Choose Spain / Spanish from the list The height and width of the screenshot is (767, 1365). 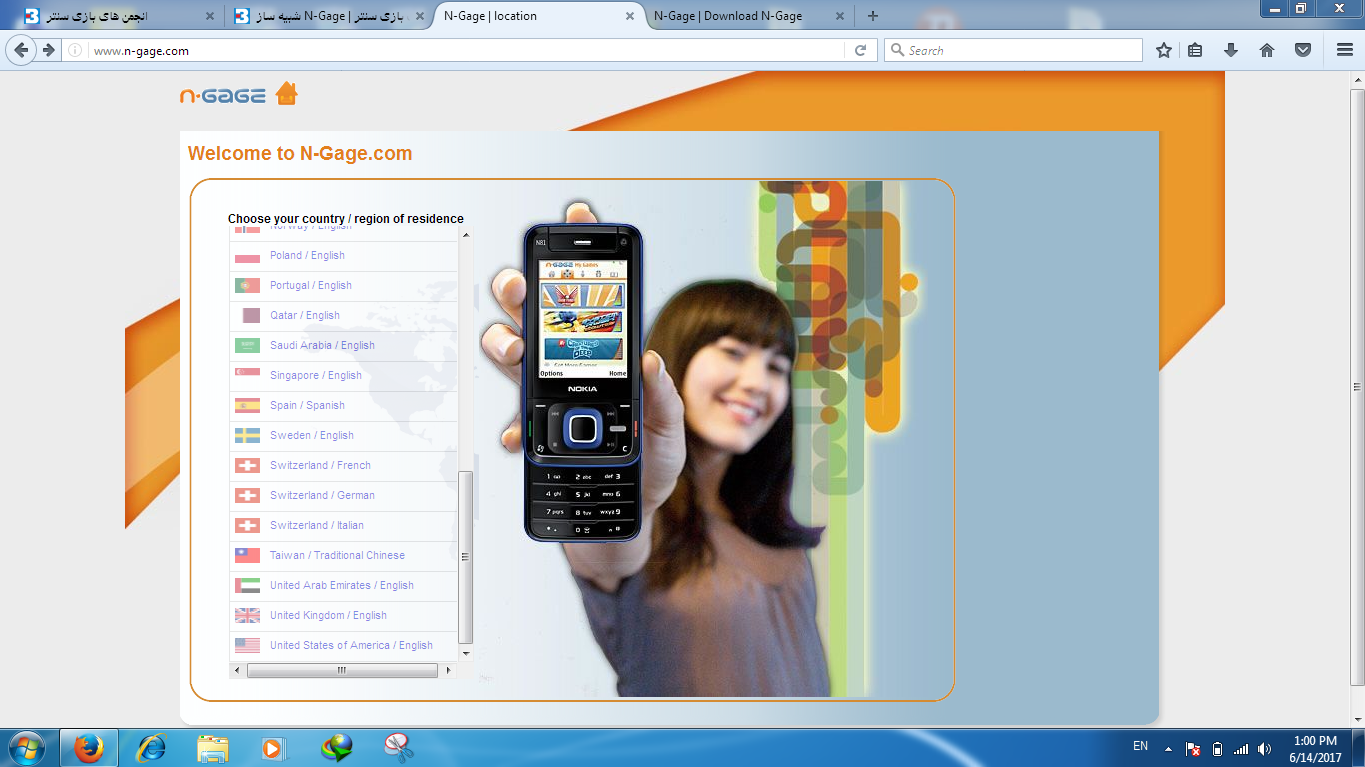click(307, 406)
